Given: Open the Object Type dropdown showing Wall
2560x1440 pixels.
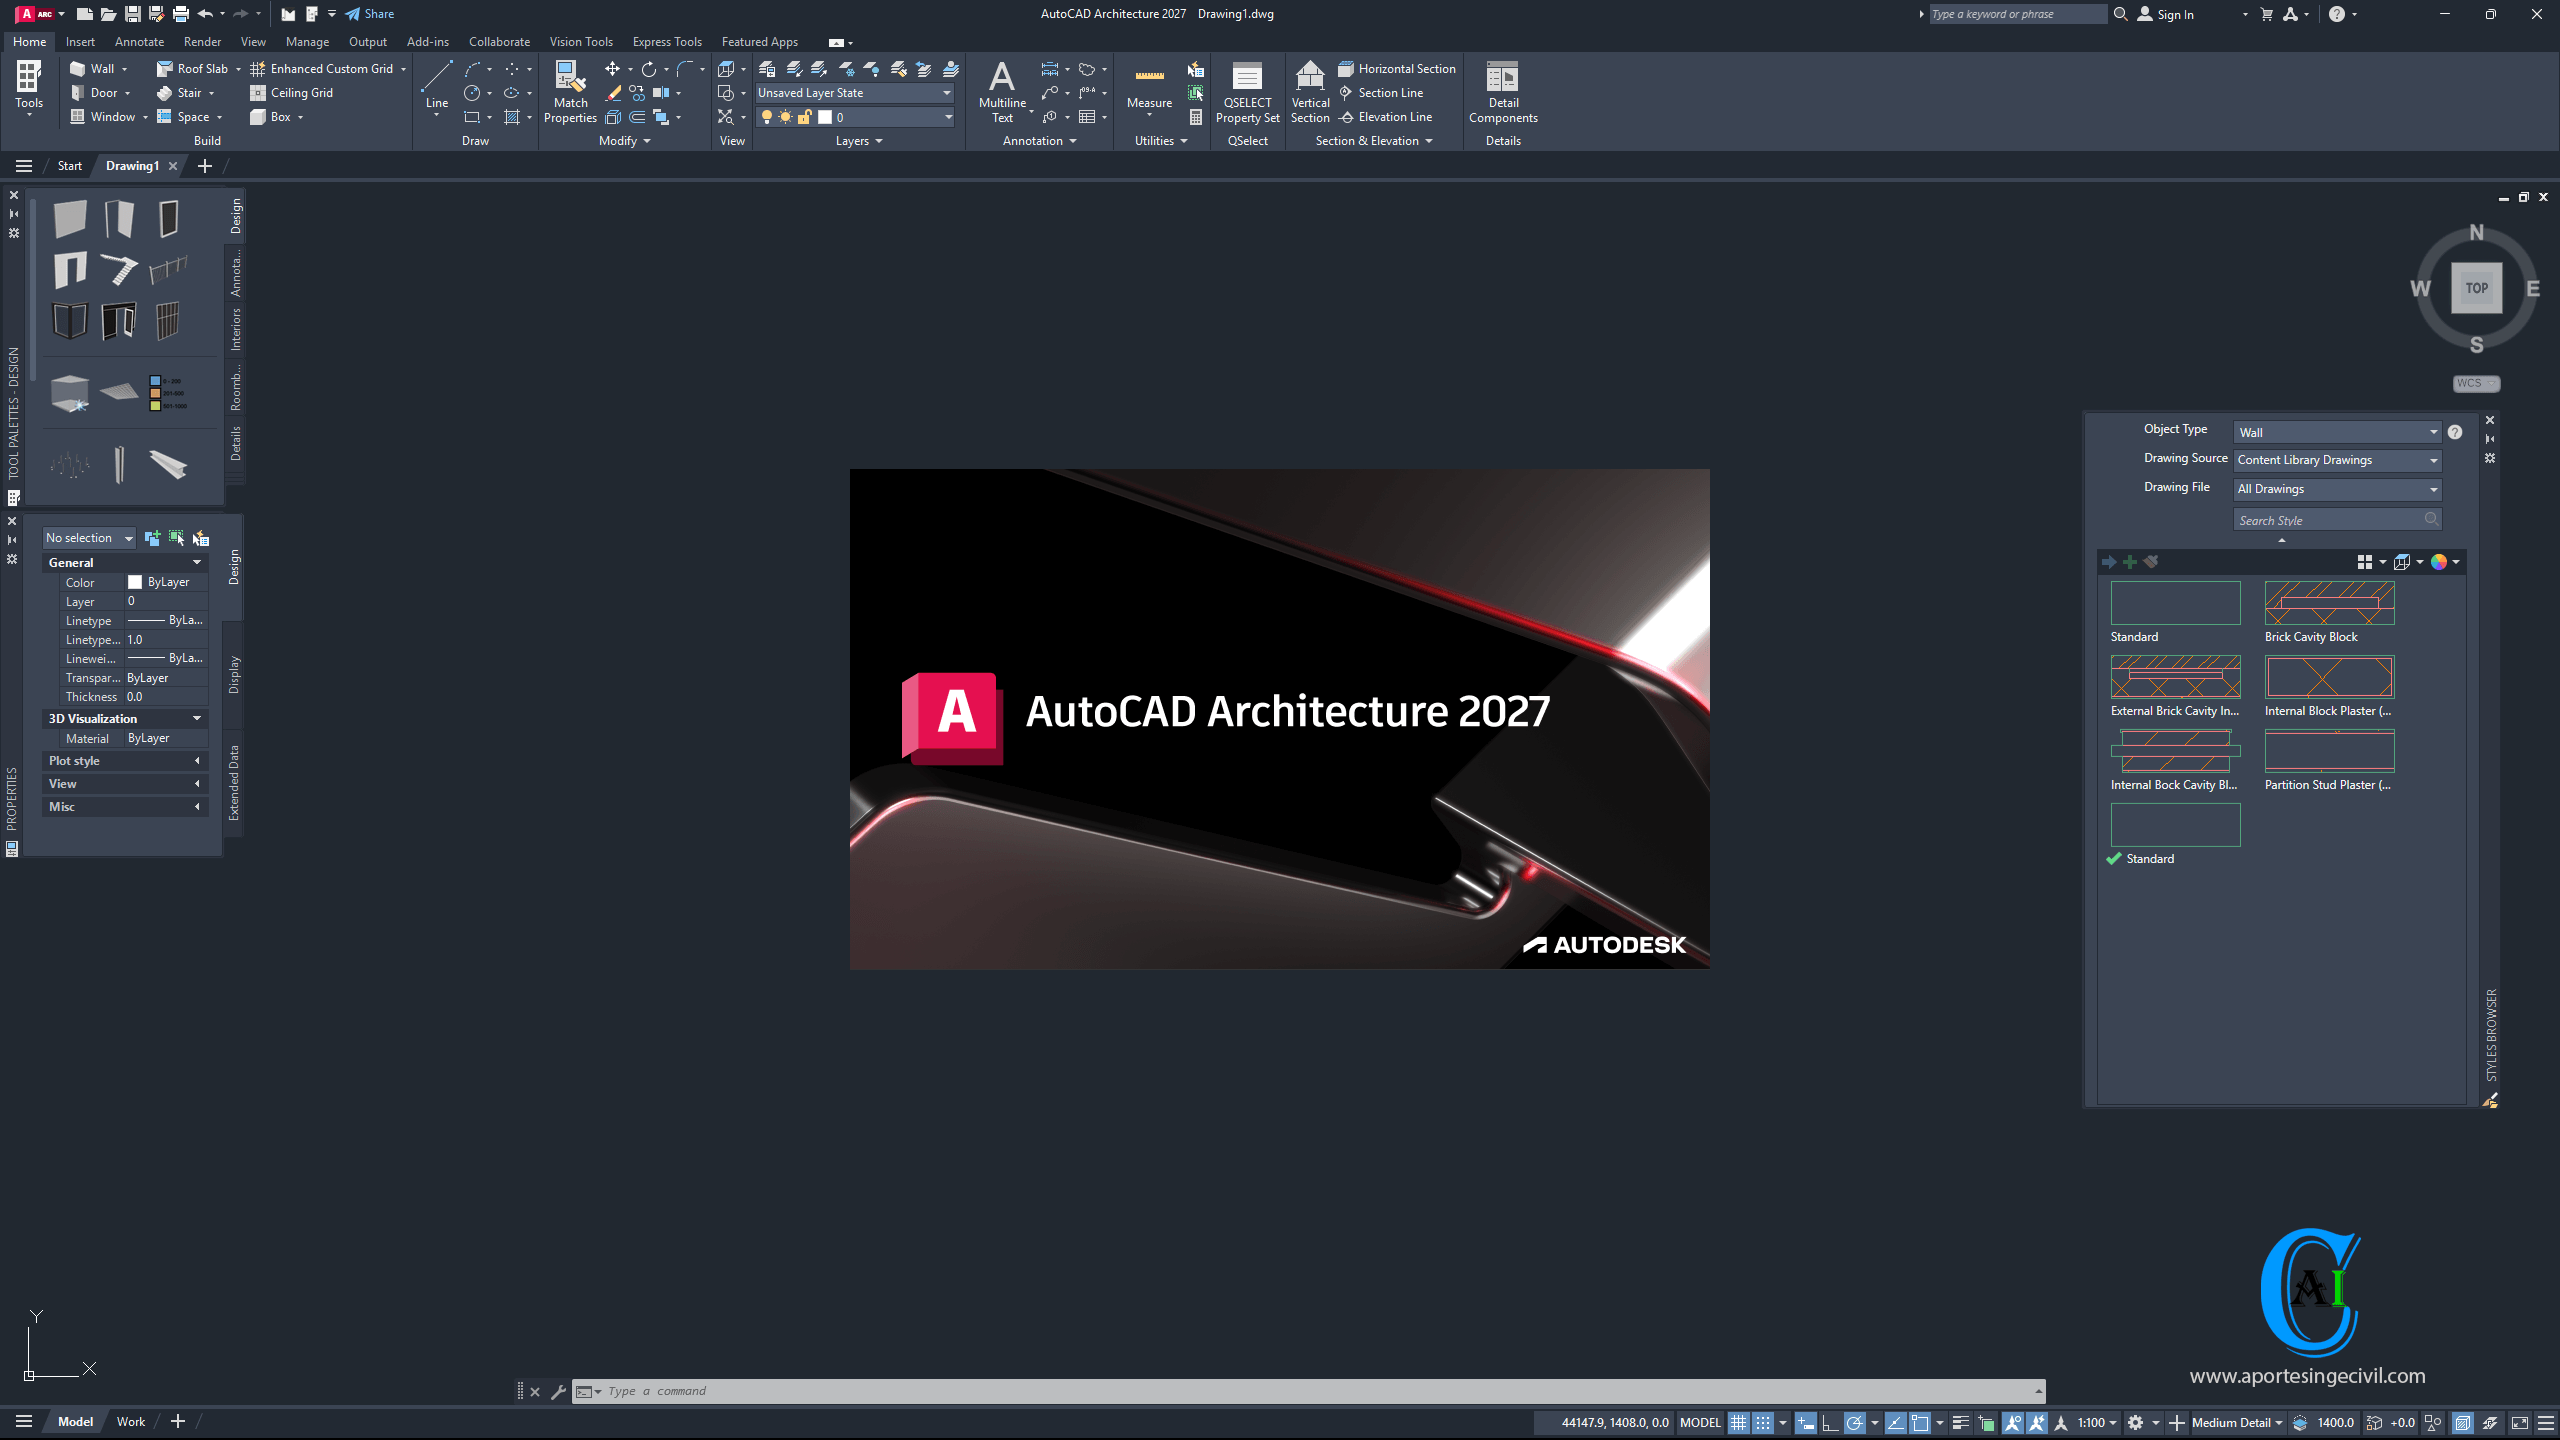Looking at the screenshot, I should 2336,432.
